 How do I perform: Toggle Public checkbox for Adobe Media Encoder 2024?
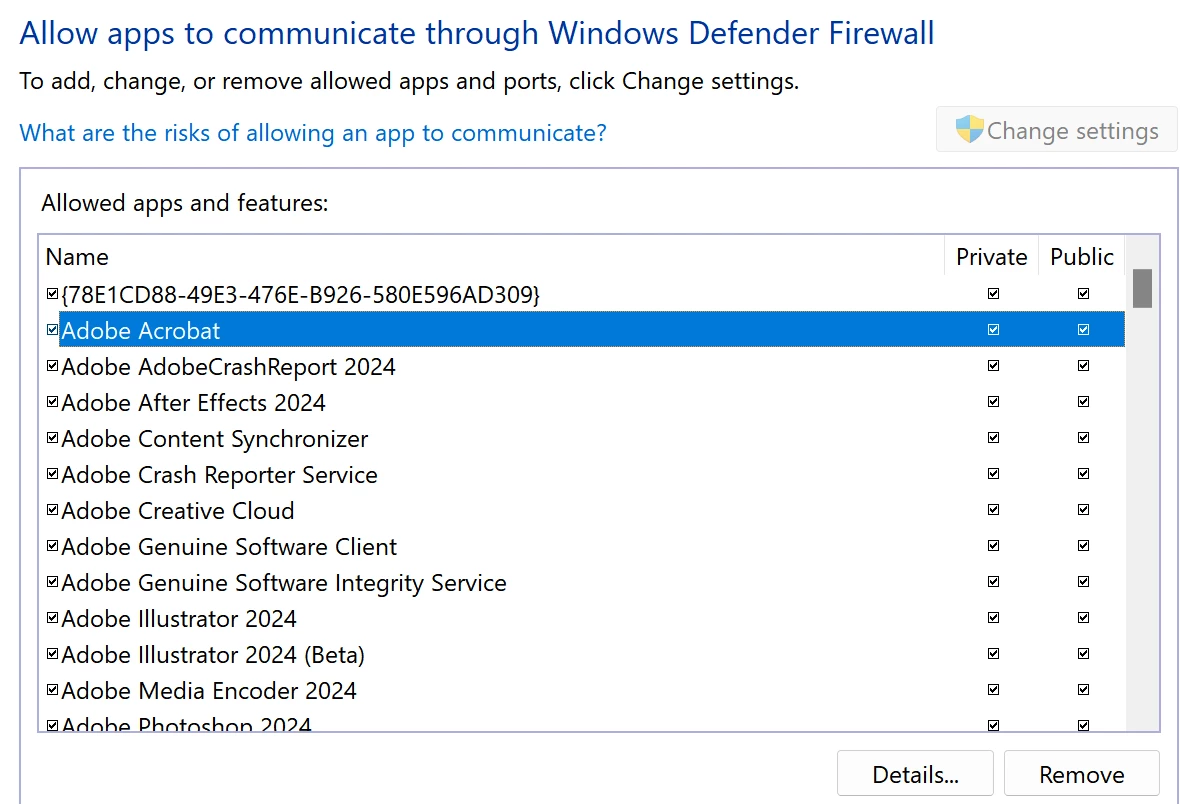[1084, 690]
